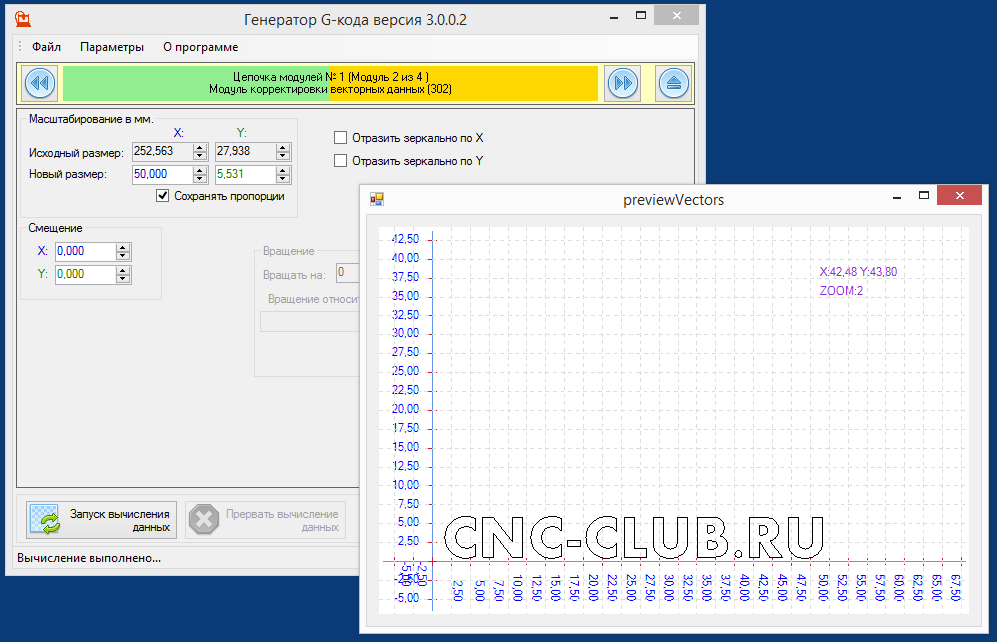Click the source size X field 252,563
The image size is (997, 642).
click(162, 151)
